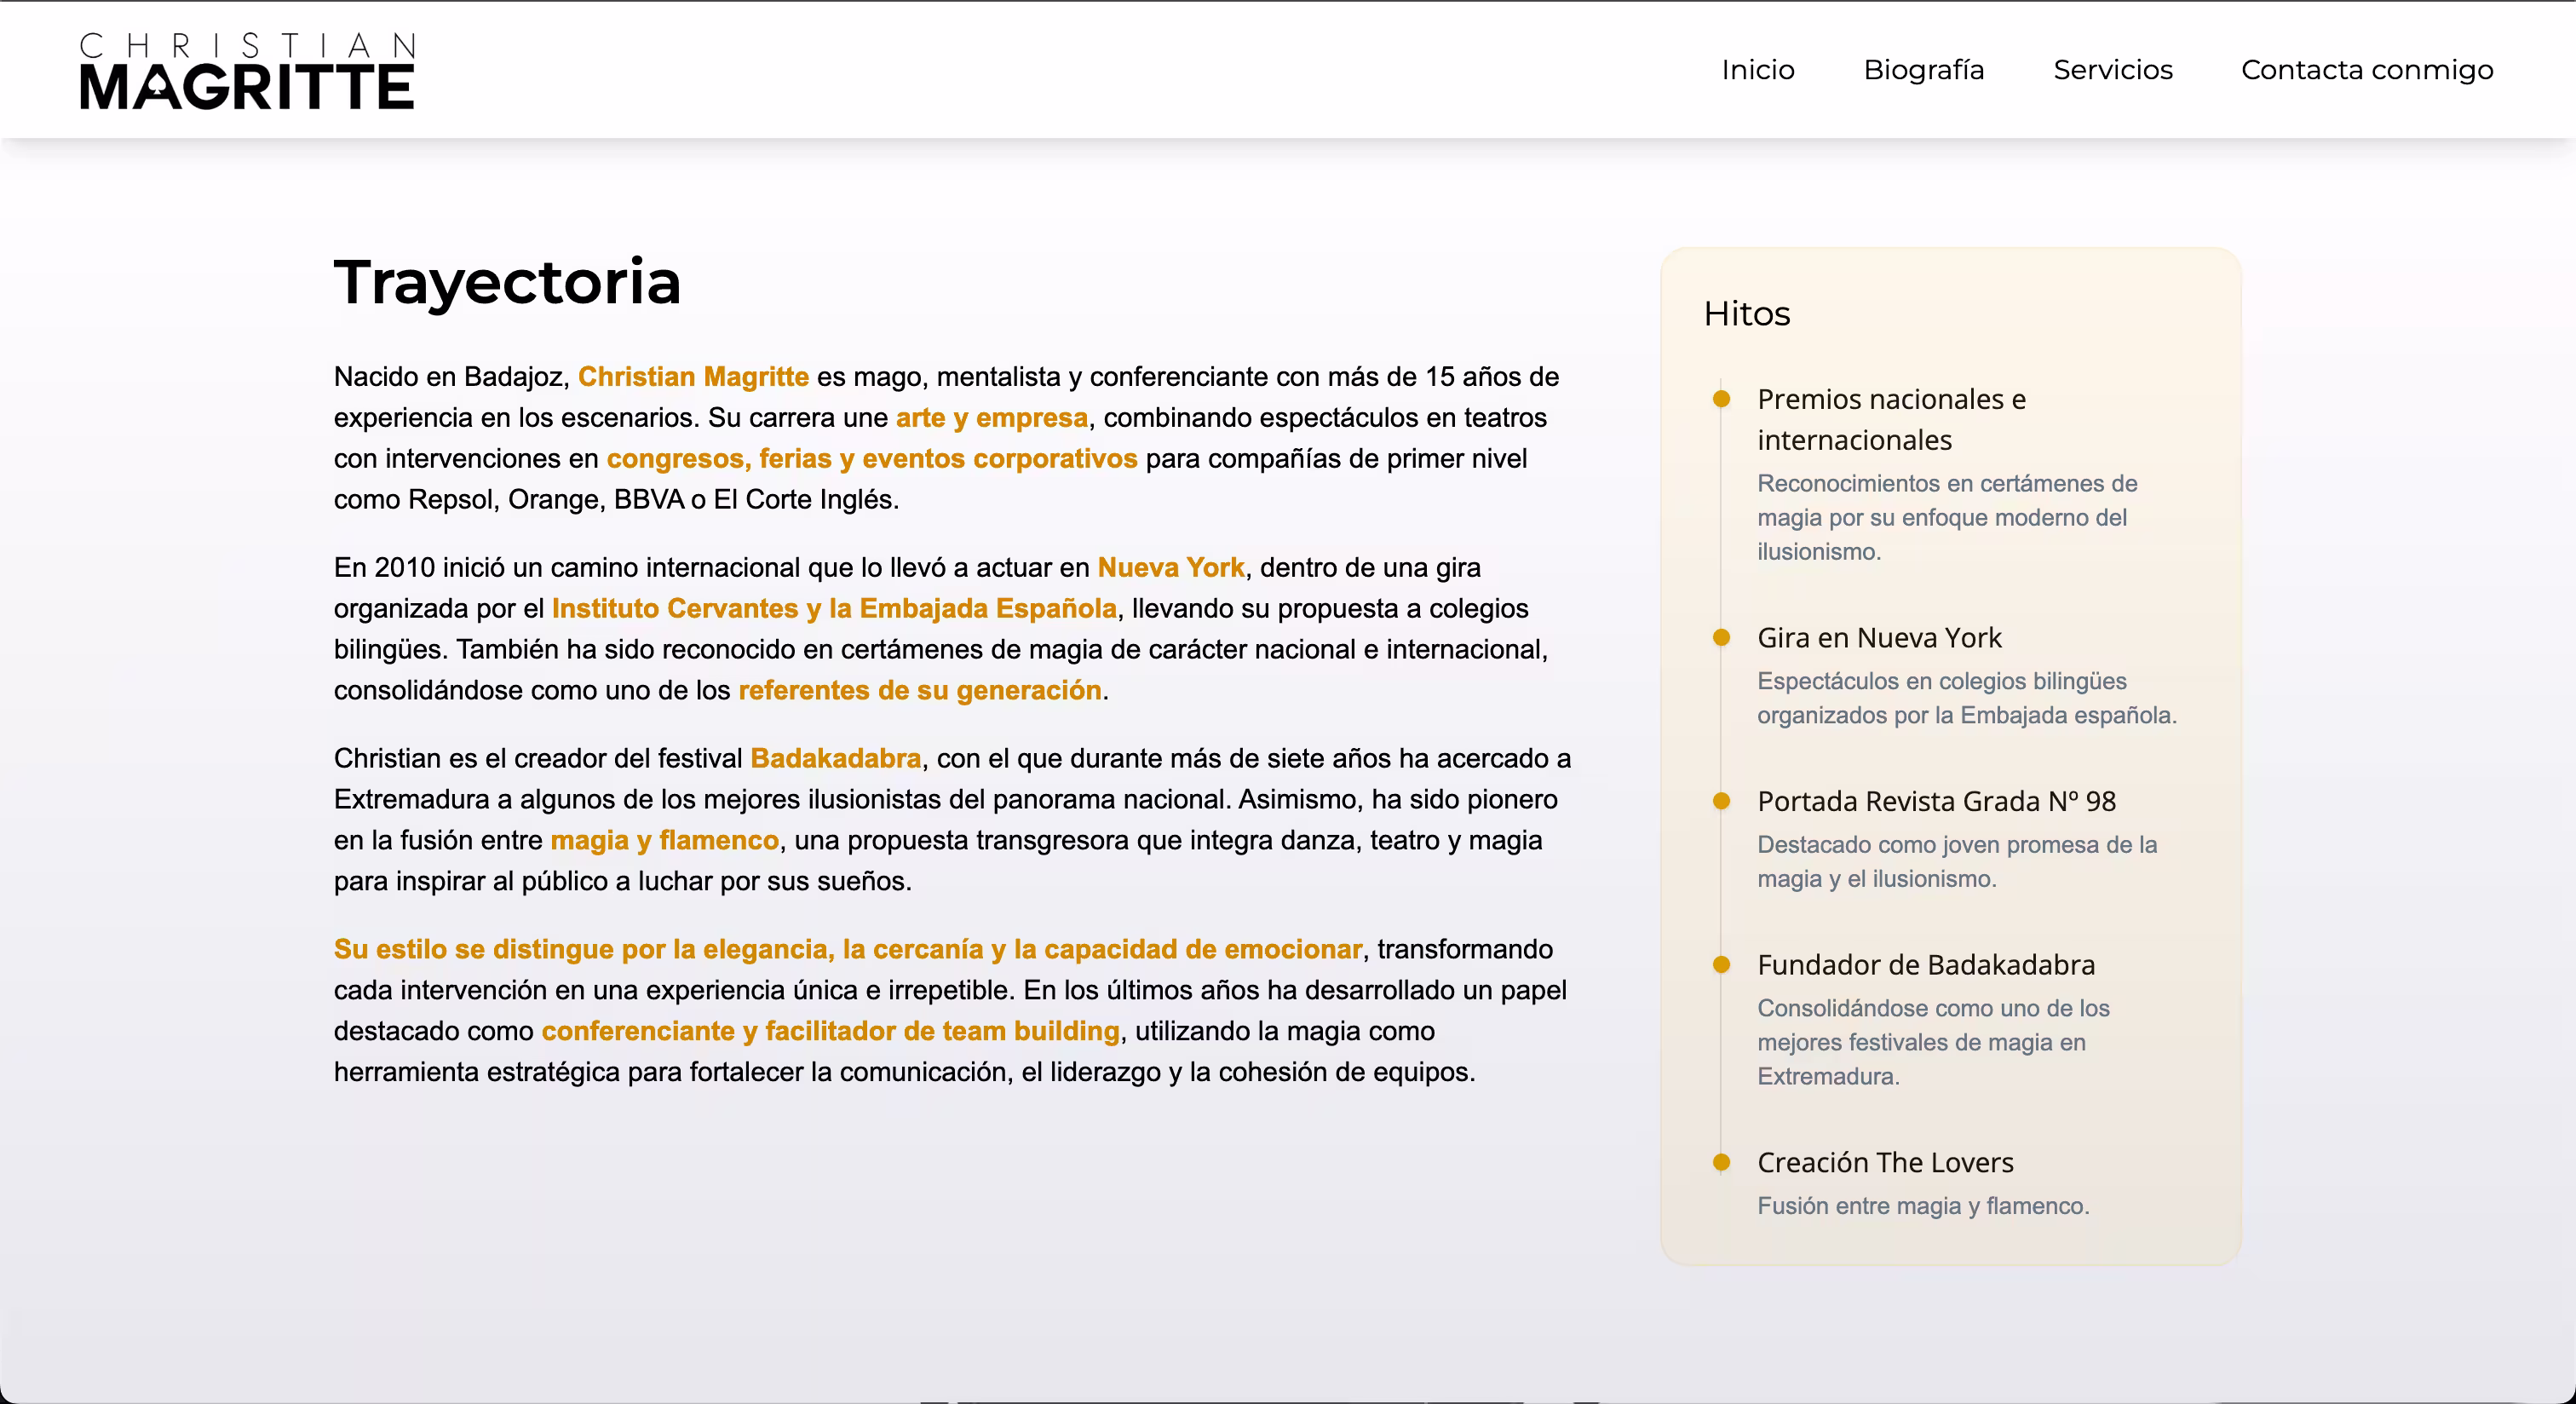Image resolution: width=2576 pixels, height=1404 pixels.
Task: Click the highlighted Badakadabra text
Action: (x=835, y=759)
